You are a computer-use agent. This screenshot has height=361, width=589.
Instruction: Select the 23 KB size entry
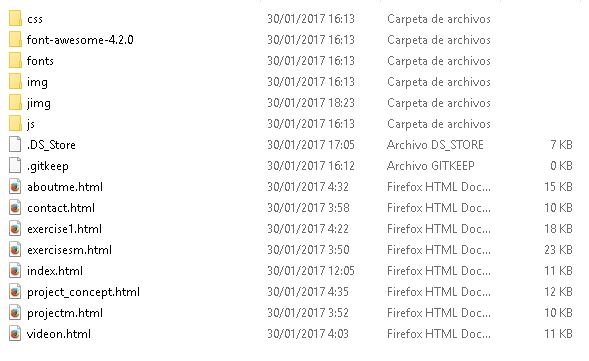[558, 250]
